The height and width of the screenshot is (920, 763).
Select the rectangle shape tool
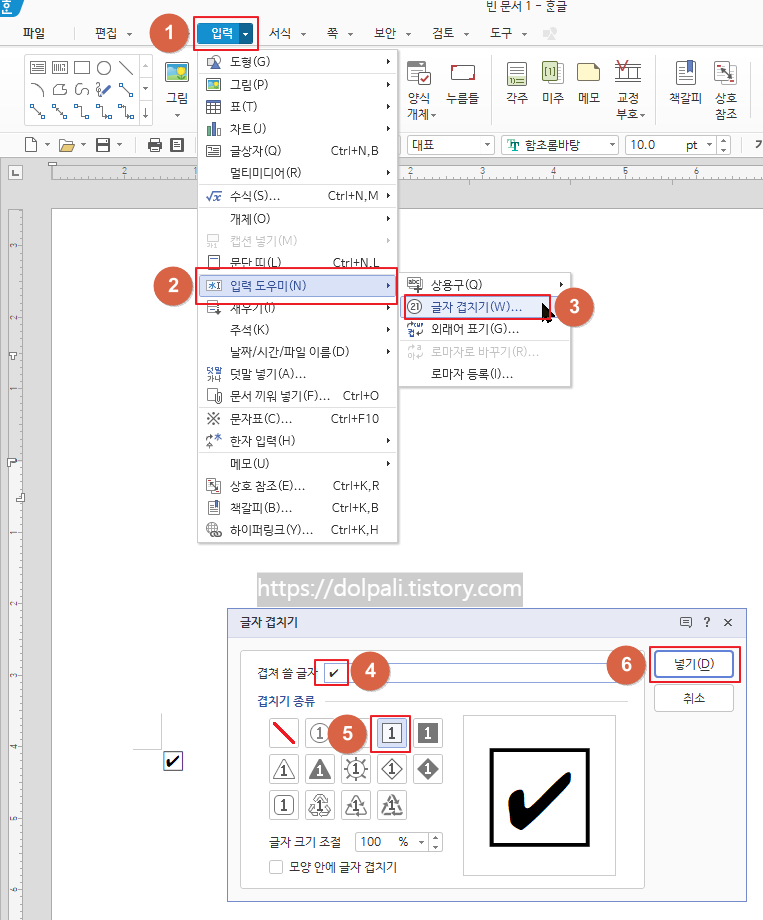(x=82, y=68)
